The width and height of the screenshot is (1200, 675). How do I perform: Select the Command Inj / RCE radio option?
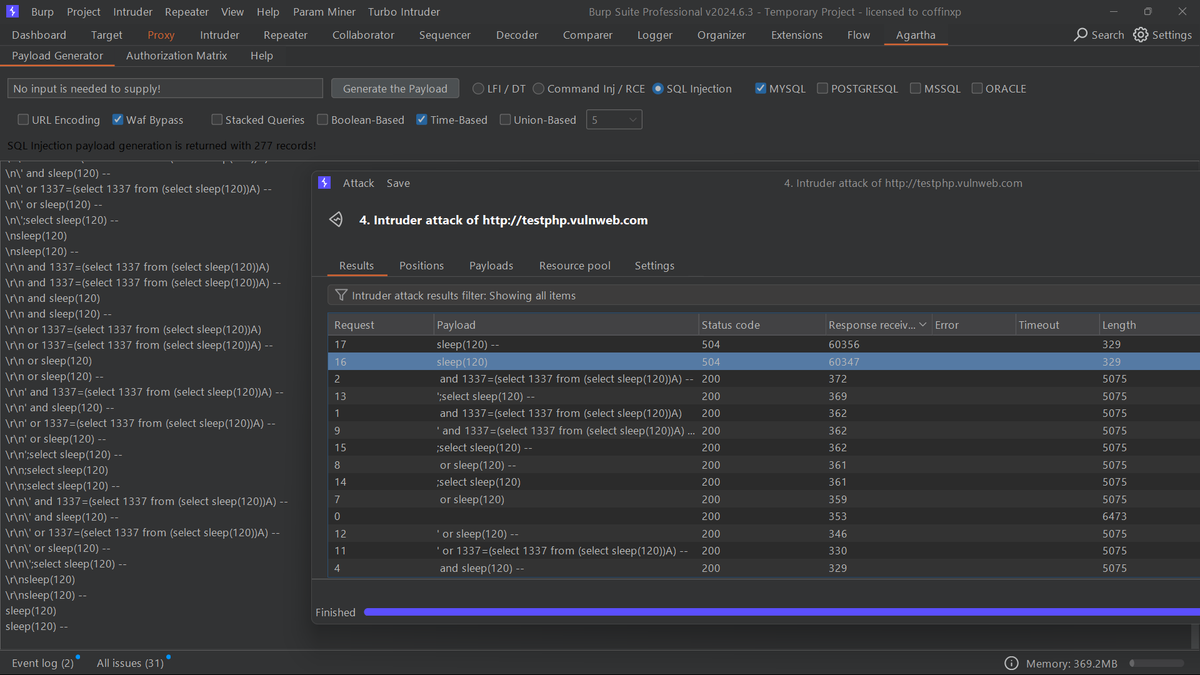(x=538, y=89)
